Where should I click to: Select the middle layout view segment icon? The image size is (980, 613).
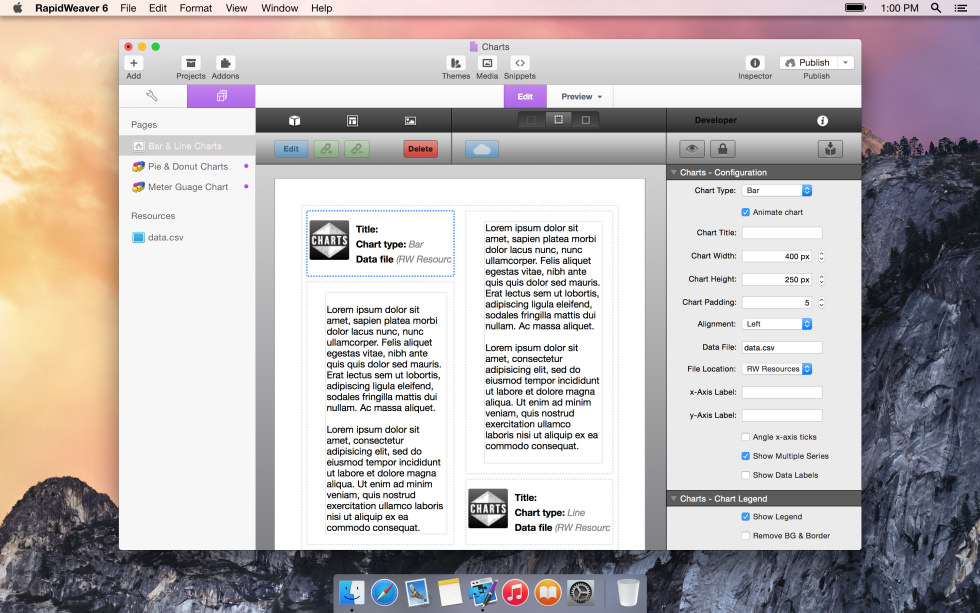pos(558,119)
